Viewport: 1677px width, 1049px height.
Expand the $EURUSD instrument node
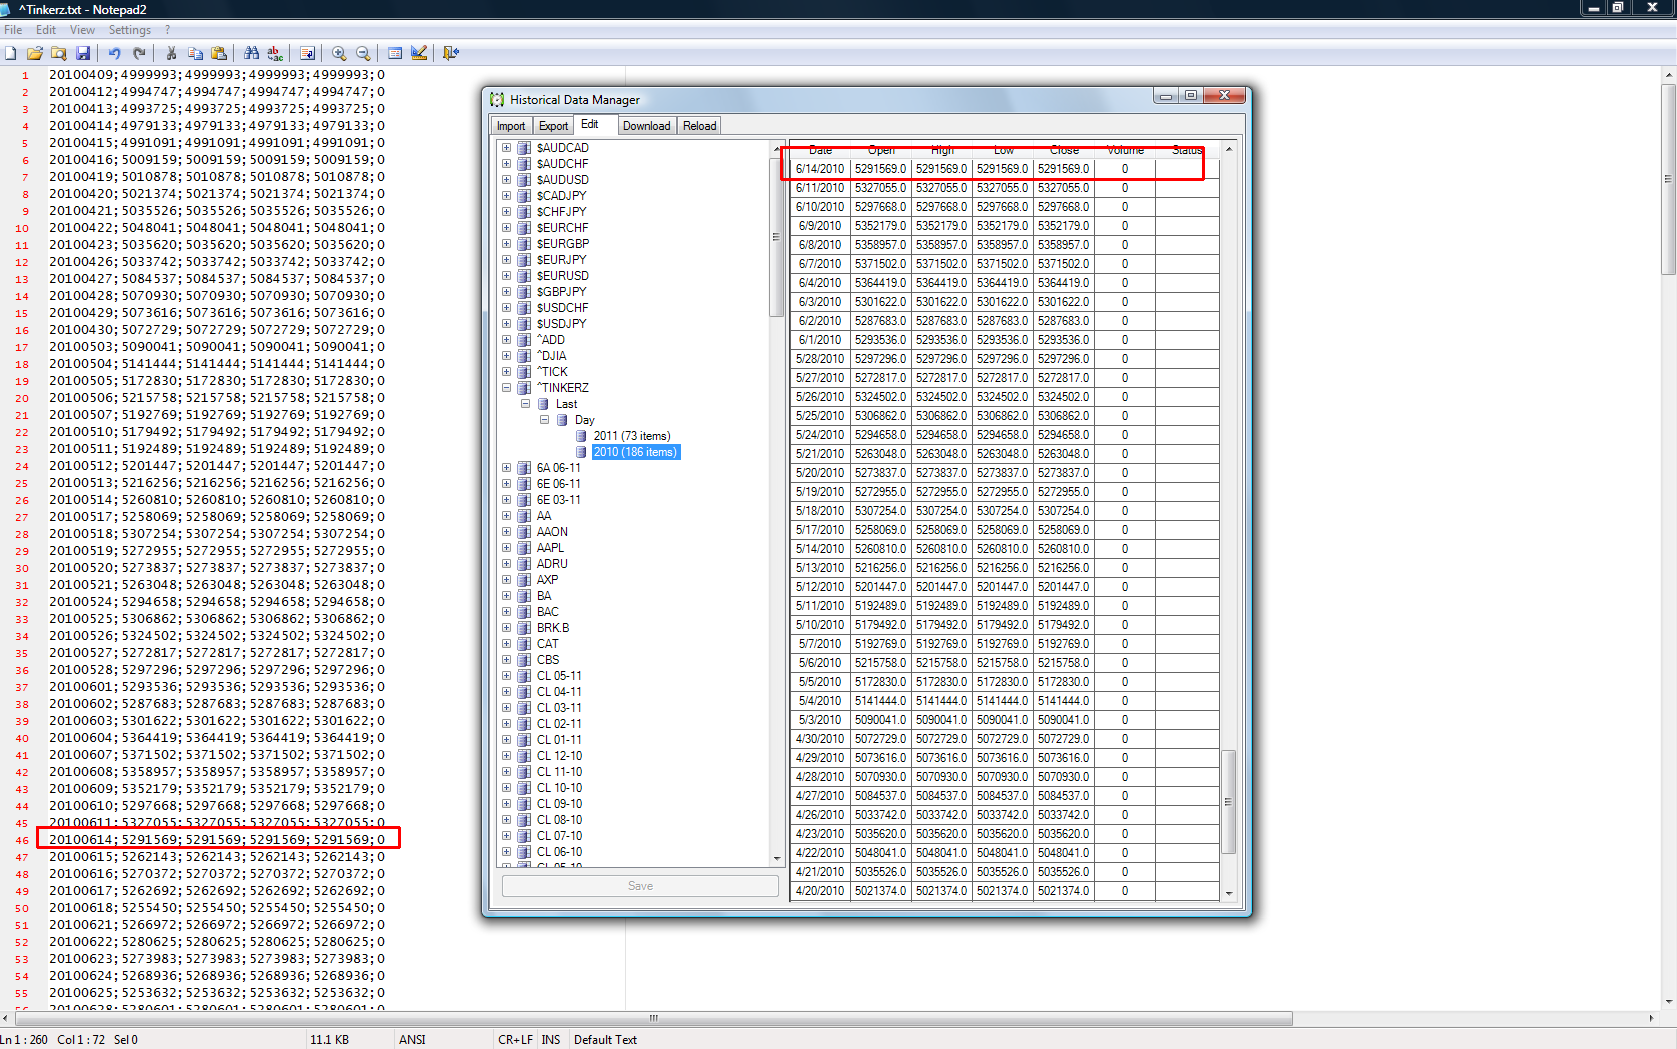[506, 276]
